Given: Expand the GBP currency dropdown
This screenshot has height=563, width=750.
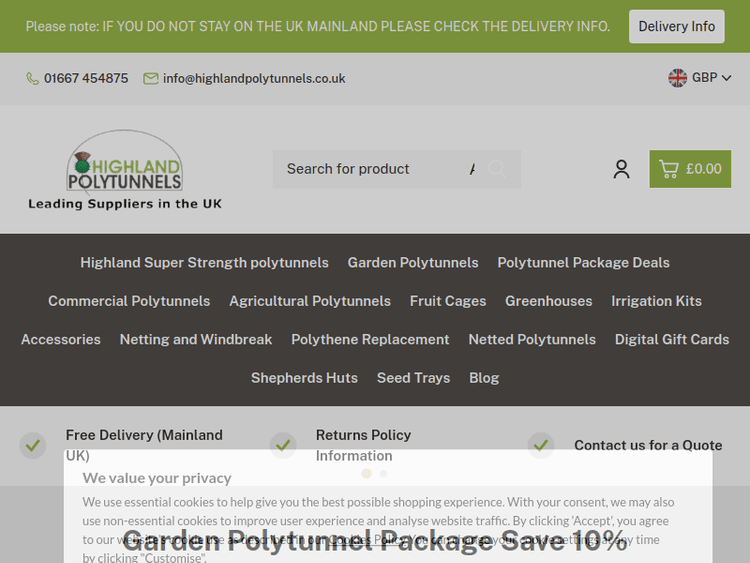Looking at the screenshot, I should pyautogui.click(x=700, y=77).
